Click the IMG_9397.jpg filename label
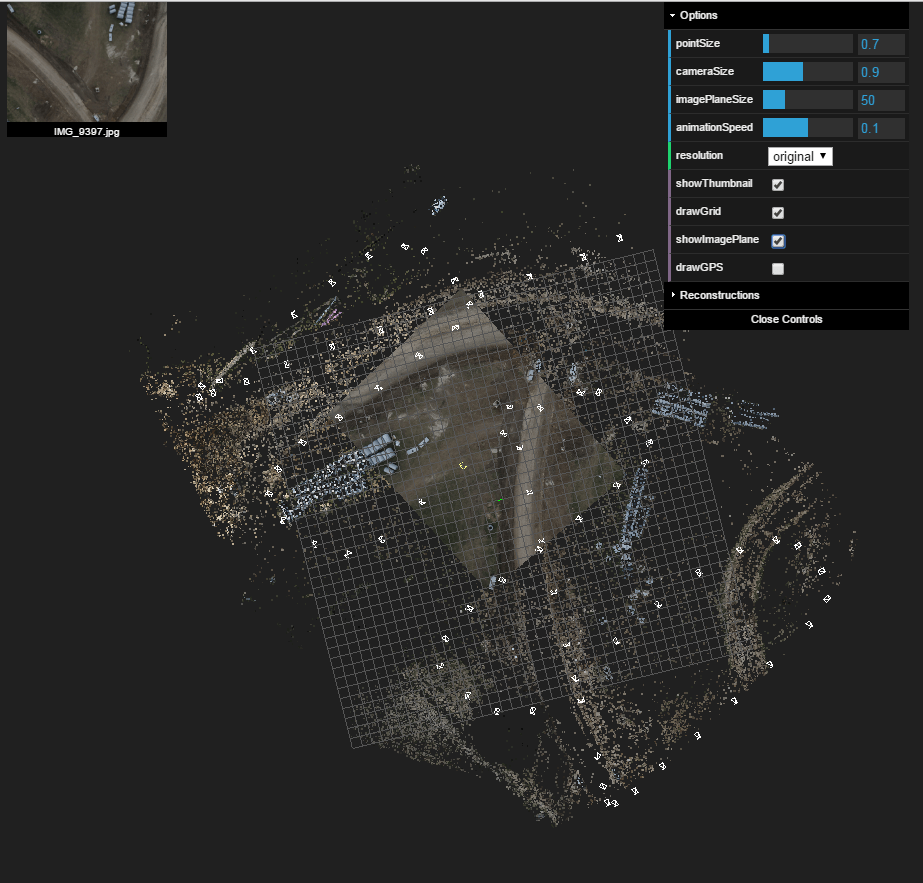 [x=86, y=130]
